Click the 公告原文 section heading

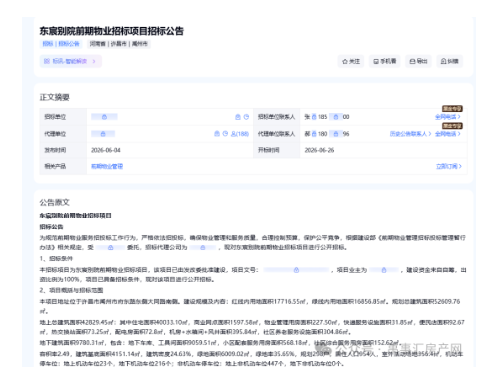point(55,202)
